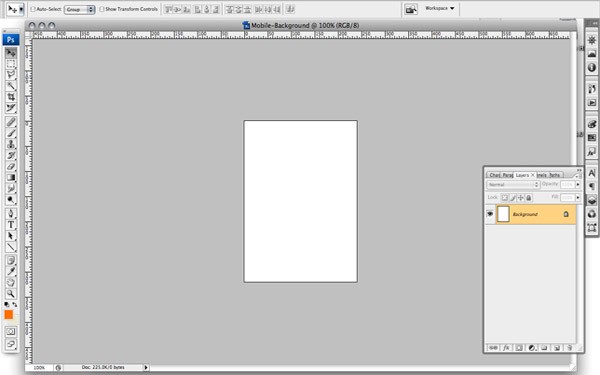
Task: Select the Type tool
Action: [x=11, y=225]
